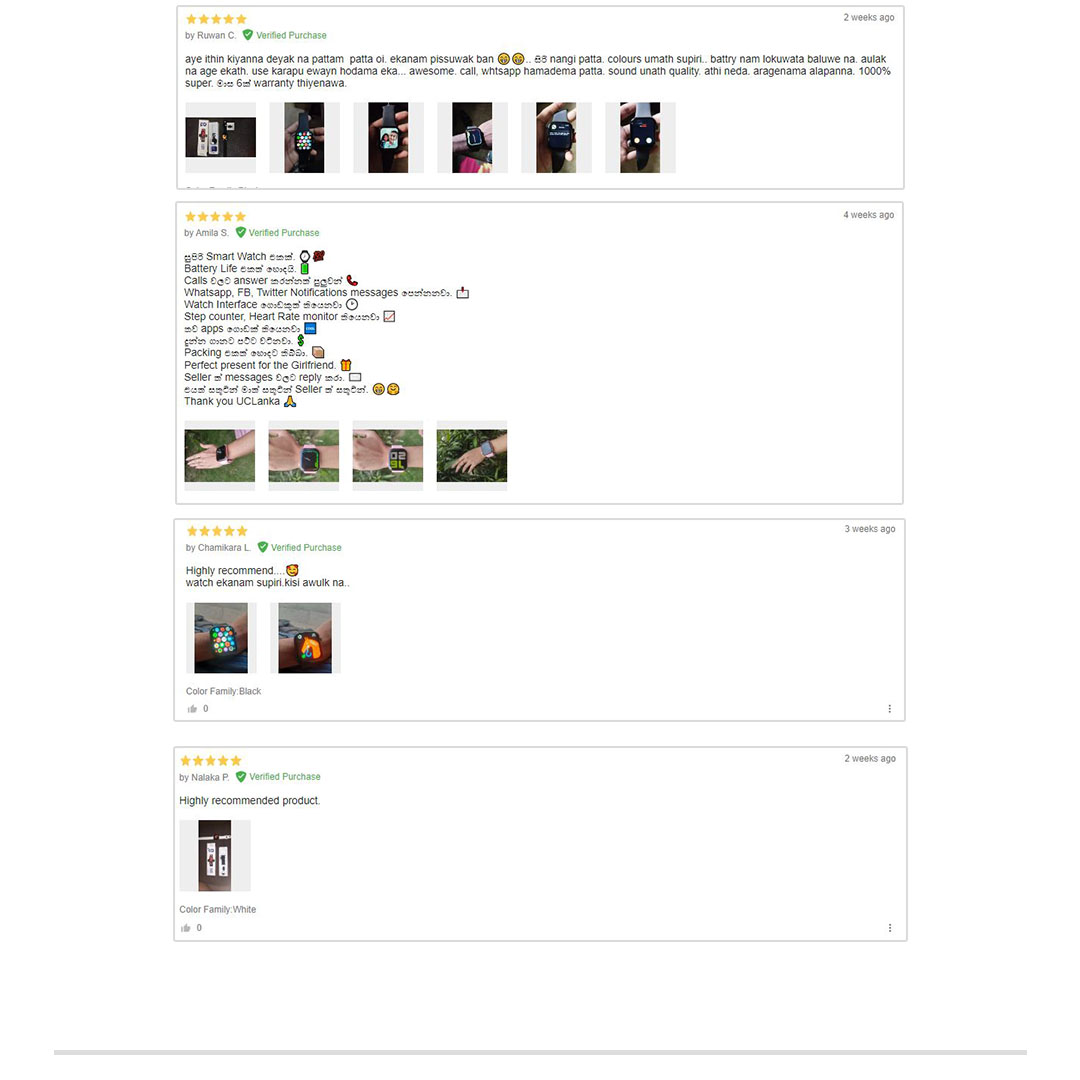This screenshot has width=1080, height=1080.
Task: Click the Verified Purchase badge icon beside Ruwan C.
Action: coord(248,34)
